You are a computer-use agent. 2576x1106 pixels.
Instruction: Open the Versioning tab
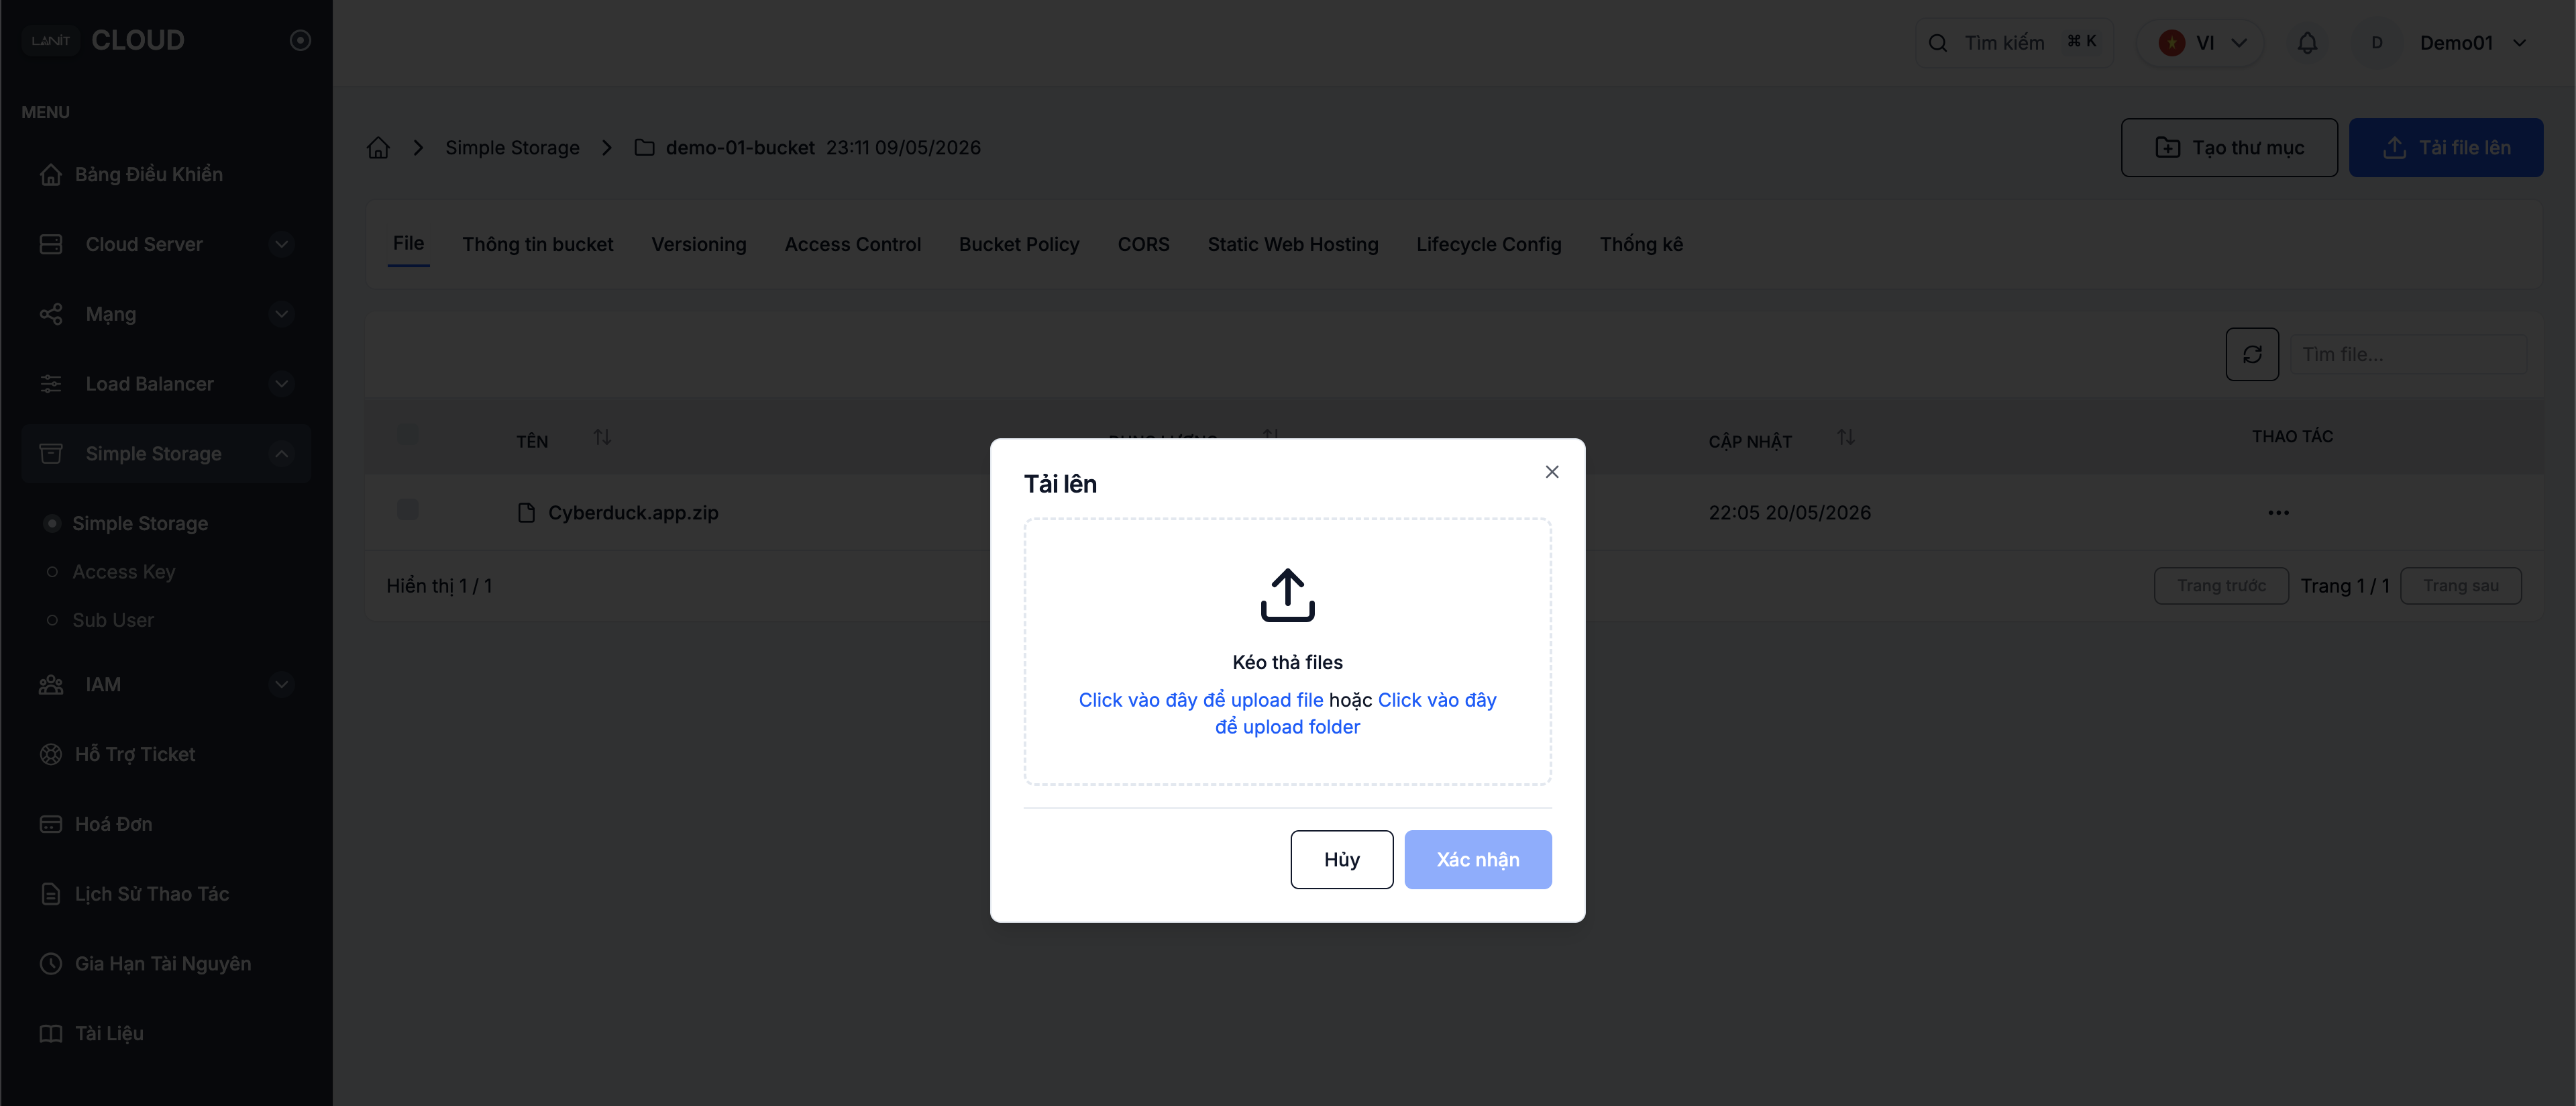[x=699, y=244]
